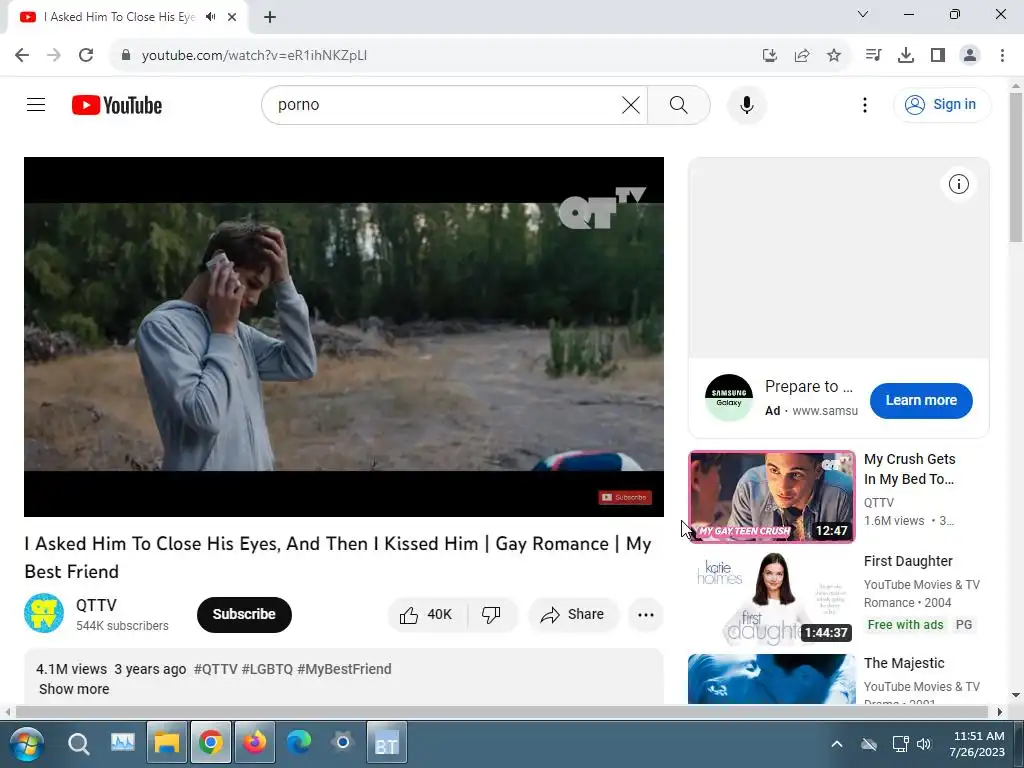This screenshot has width=1024, height=768.
Task: Mute tab via speaker icon on tab
Action: point(210,17)
